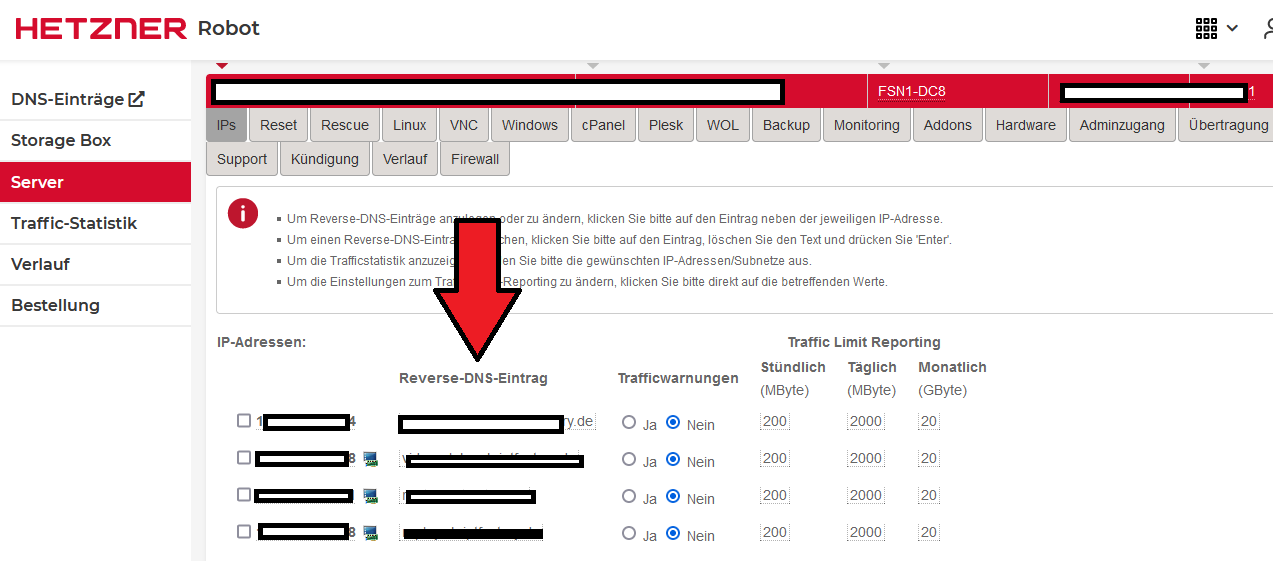This screenshot has height=561, width=1273.
Task: Click the user account icon
Action: coord(1265,28)
